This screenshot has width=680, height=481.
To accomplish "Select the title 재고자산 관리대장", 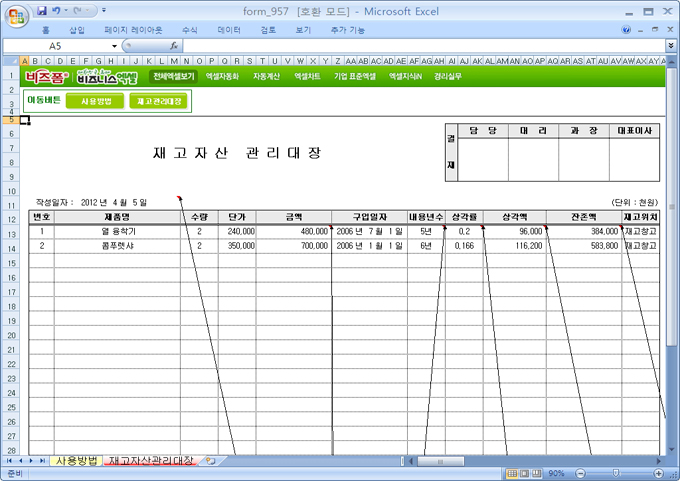I will (237, 153).
